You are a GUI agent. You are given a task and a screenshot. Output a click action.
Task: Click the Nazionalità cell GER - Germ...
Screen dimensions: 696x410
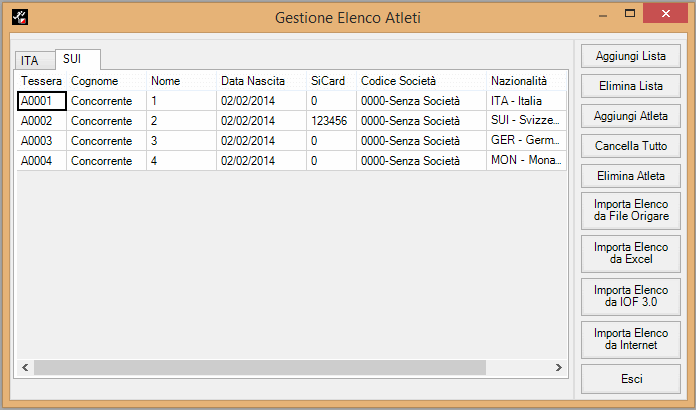(526, 141)
